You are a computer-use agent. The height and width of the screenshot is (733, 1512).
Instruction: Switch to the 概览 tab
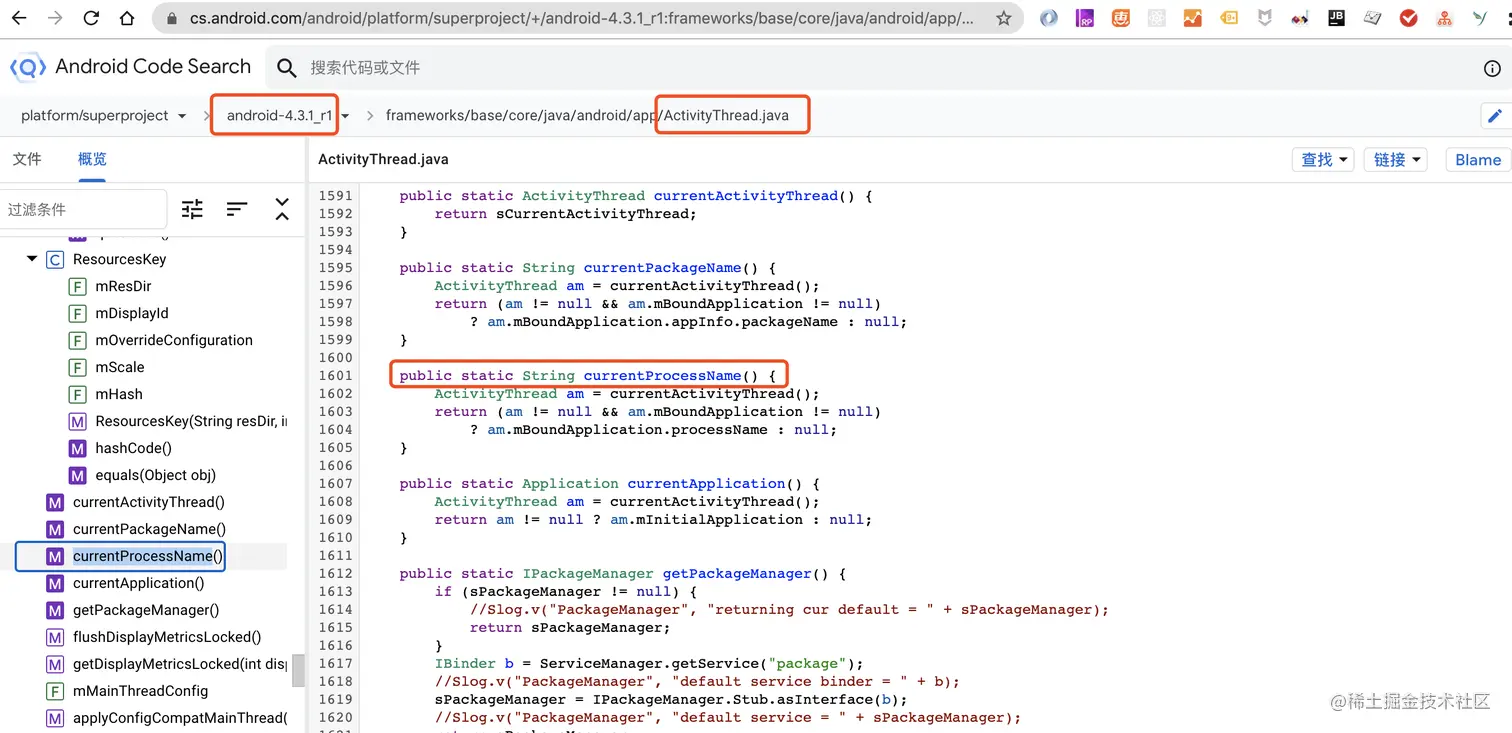point(92,159)
